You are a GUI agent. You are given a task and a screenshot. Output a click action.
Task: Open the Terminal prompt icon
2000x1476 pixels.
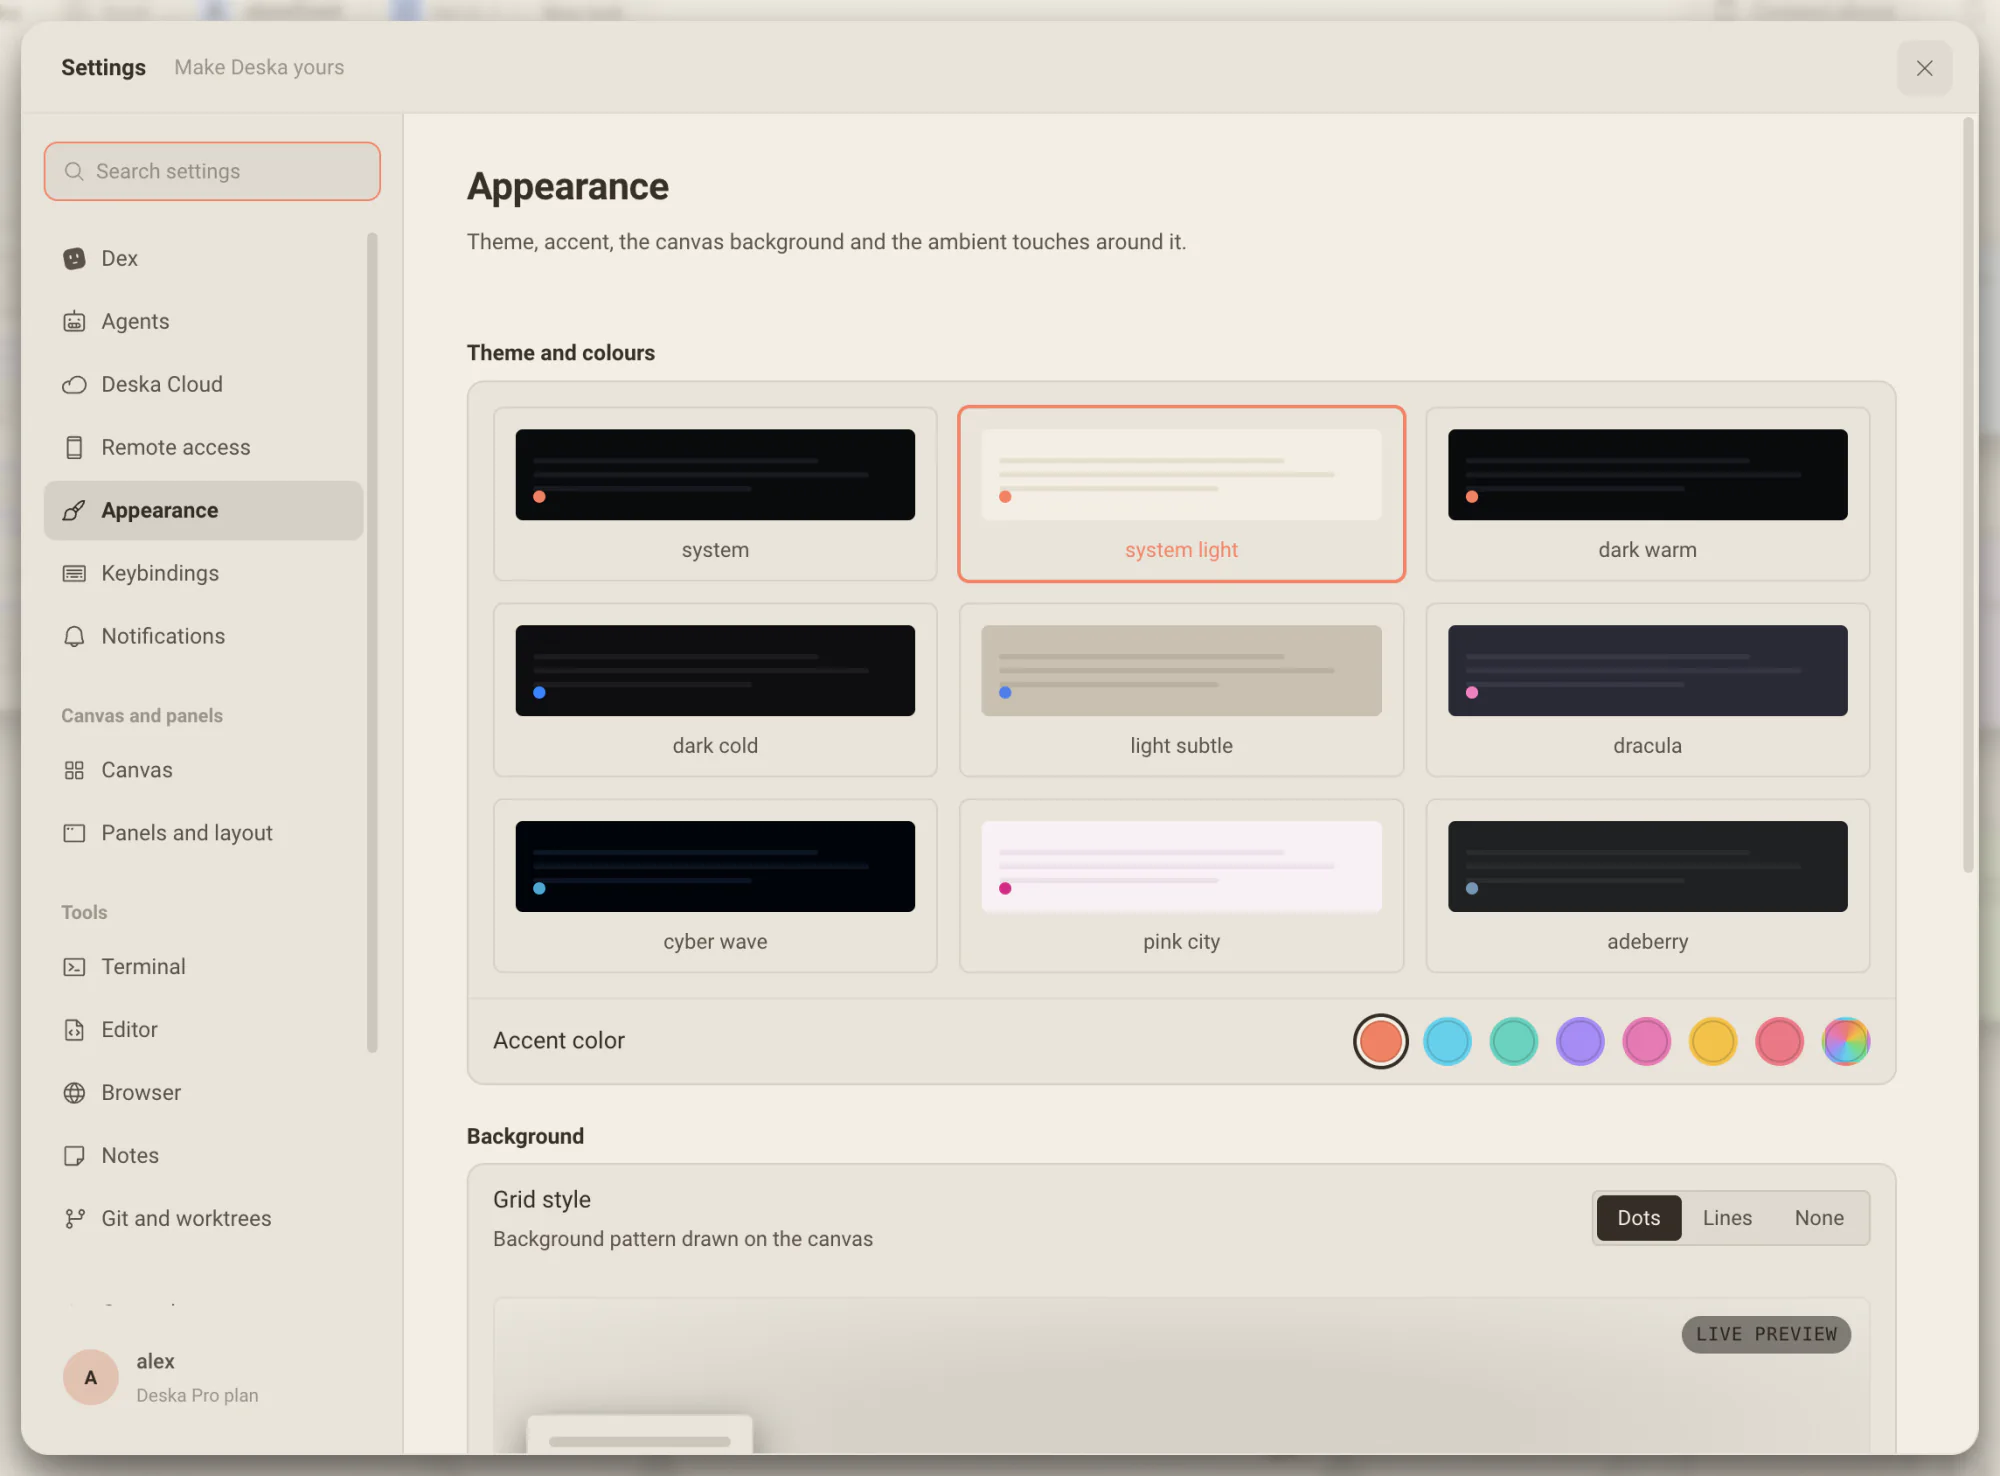[x=74, y=967]
